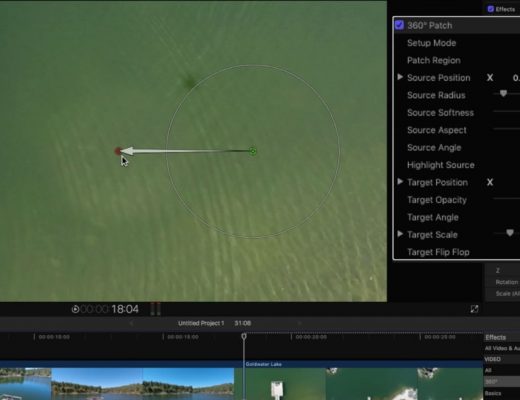This screenshot has height=400, width=520.
Task: Expand the Target Position disclosure triangle
Action: (x=400, y=182)
